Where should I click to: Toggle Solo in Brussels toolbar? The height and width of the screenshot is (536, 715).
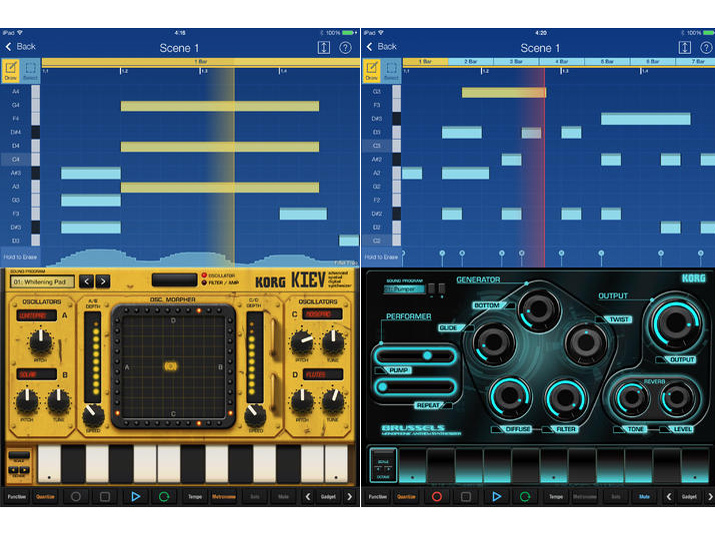616,497
